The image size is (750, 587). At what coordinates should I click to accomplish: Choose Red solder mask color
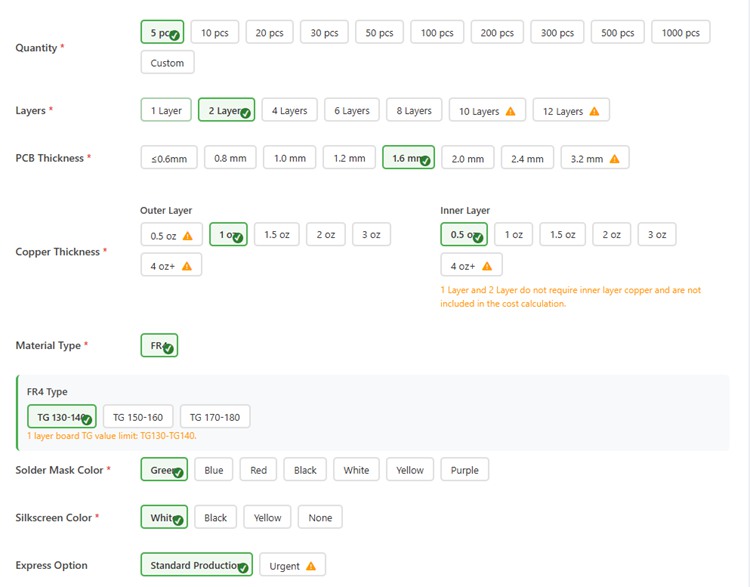coord(258,470)
